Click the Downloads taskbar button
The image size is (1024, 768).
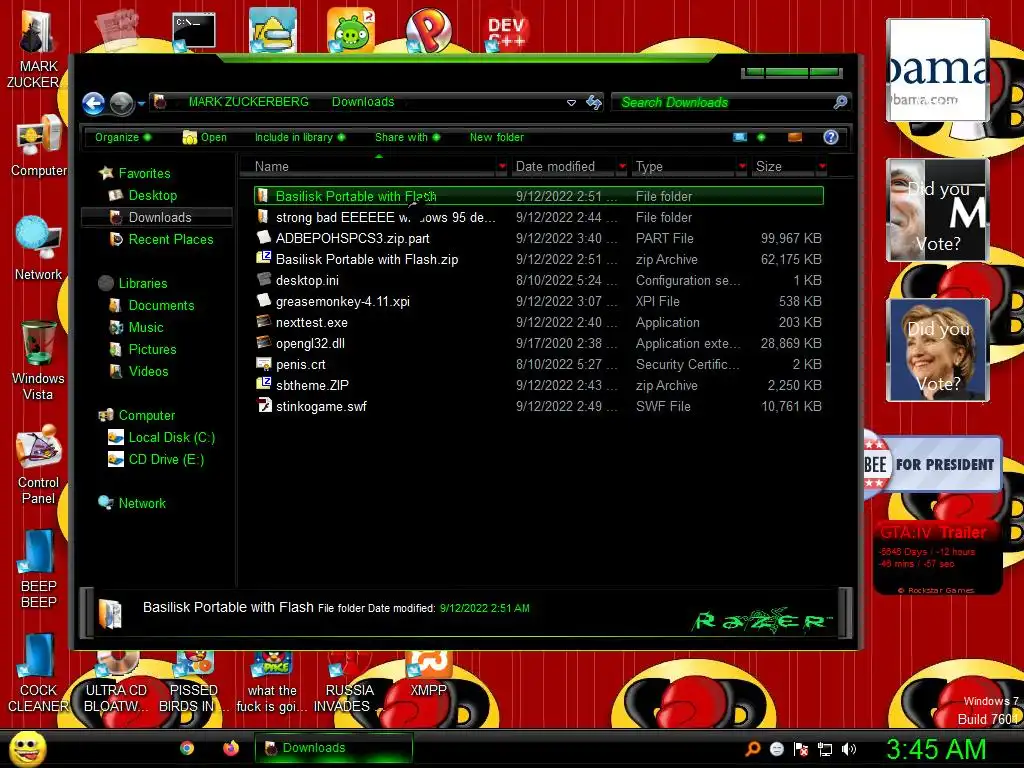point(334,748)
